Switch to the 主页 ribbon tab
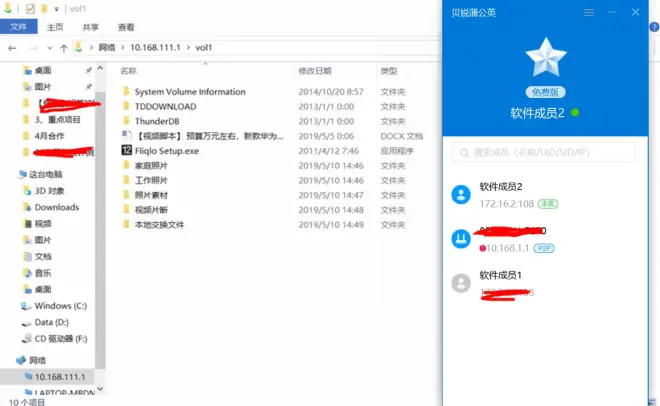This screenshot has width=660, height=406. tap(55, 27)
